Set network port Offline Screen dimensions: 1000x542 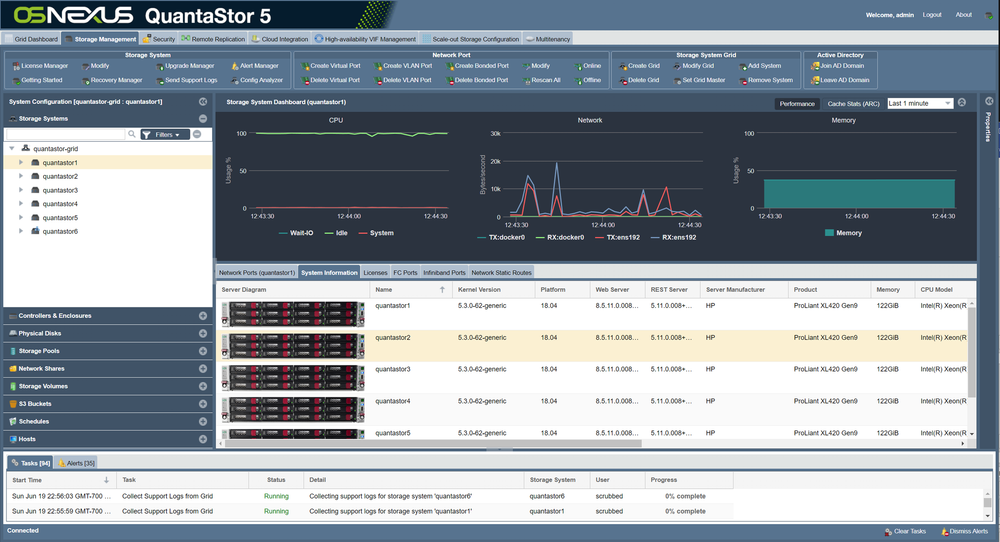pos(587,80)
